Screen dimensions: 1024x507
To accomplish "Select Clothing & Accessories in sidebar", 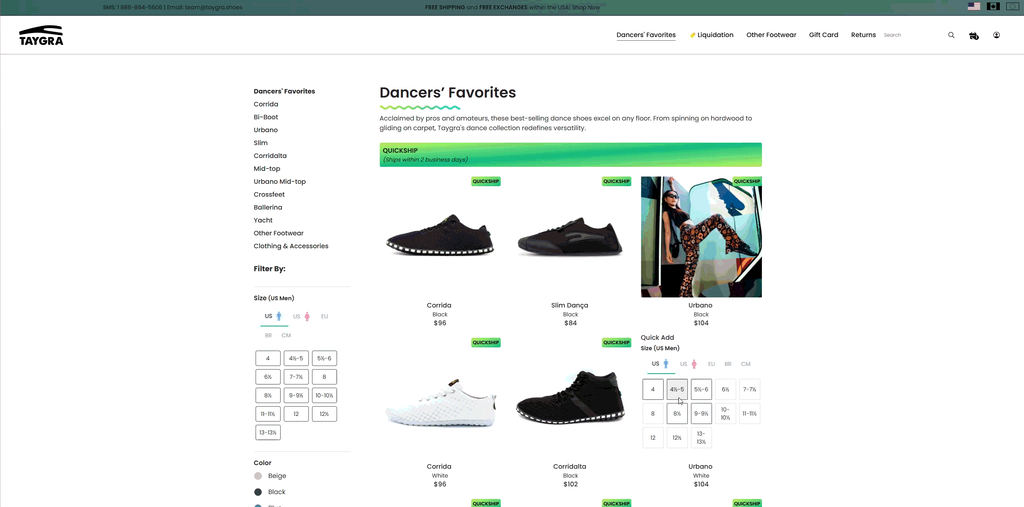I will [291, 246].
